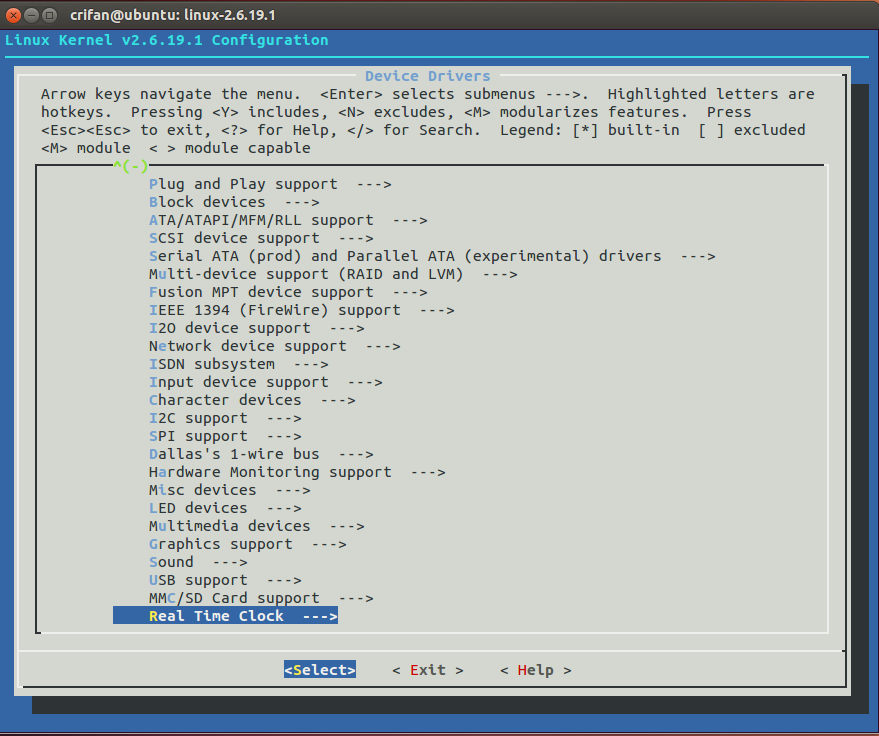Select Multi-device support (RAID and LVM)
The height and width of the screenshot is (736, 879).
click(333, 274)
